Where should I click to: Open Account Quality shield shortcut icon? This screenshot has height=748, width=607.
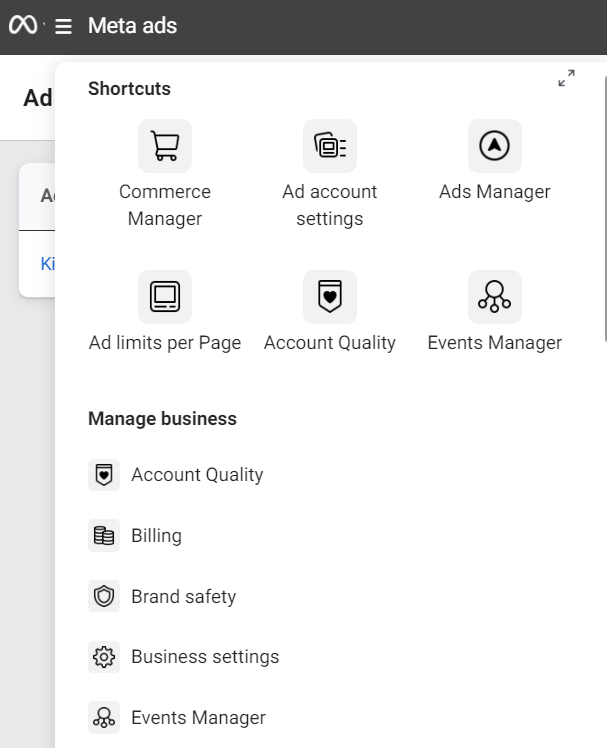click(x=330, y=297)
